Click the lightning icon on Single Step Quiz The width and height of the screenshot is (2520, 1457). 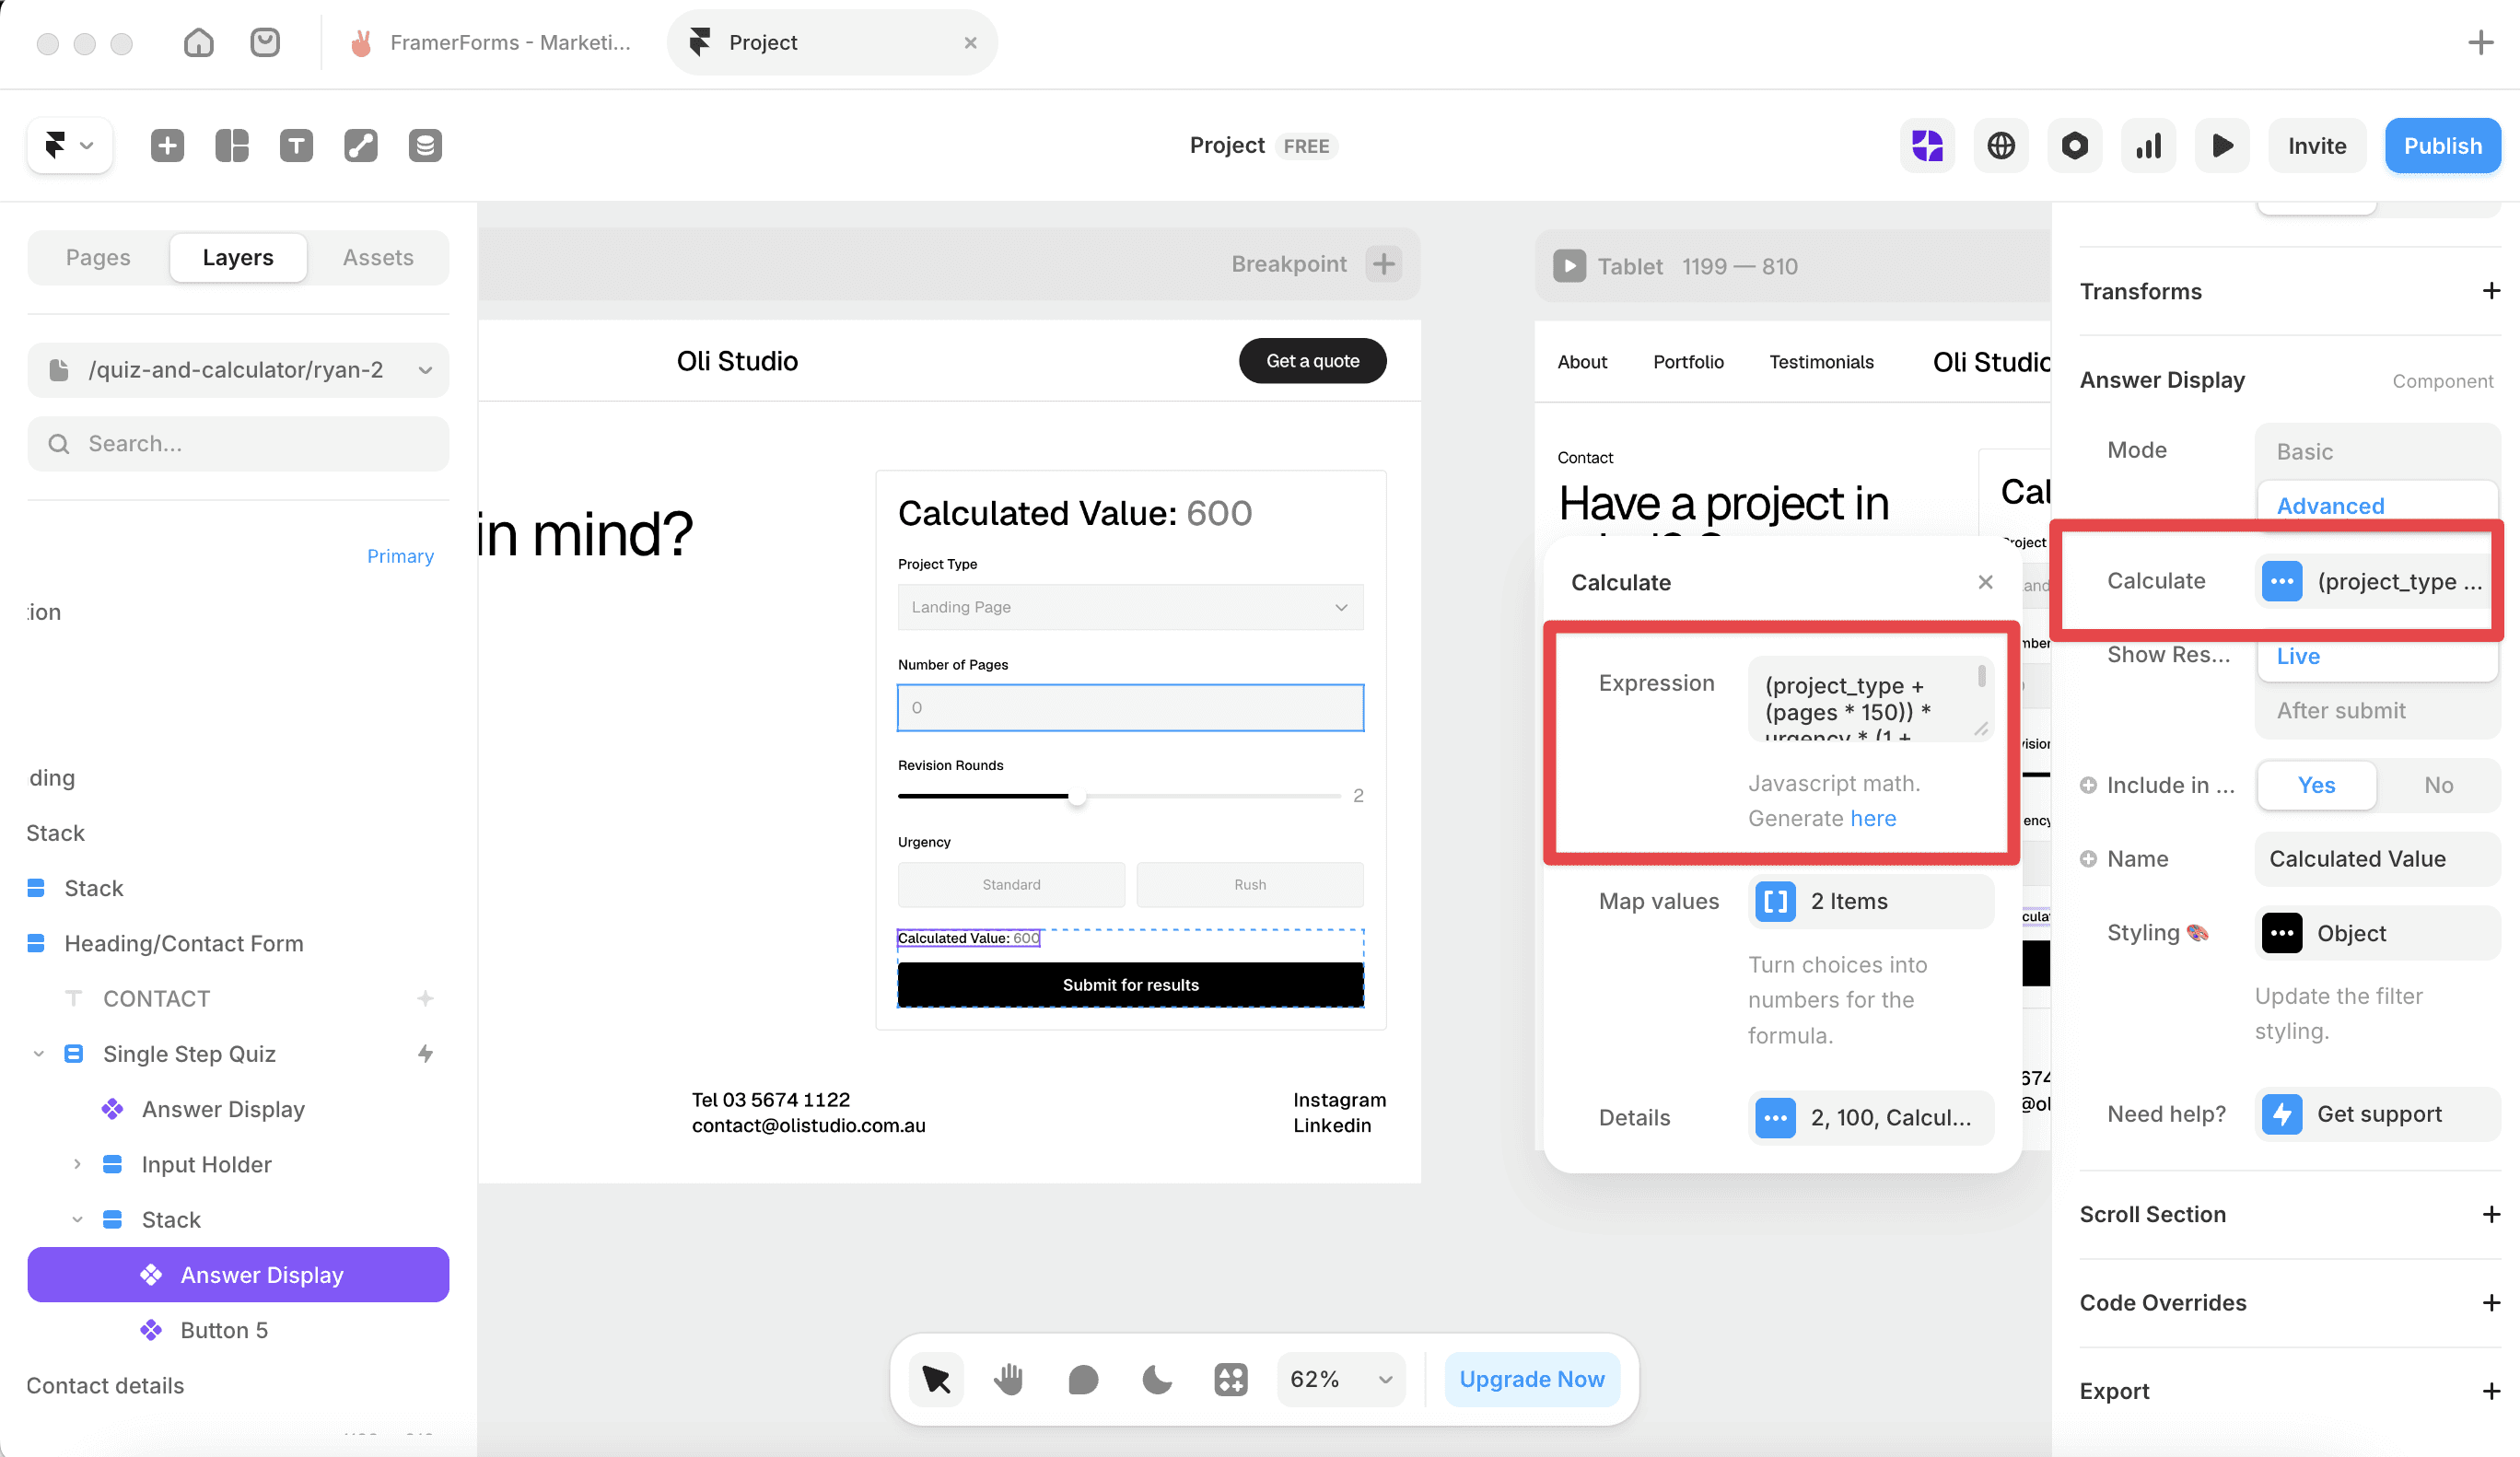click(x=425, y=1054)
